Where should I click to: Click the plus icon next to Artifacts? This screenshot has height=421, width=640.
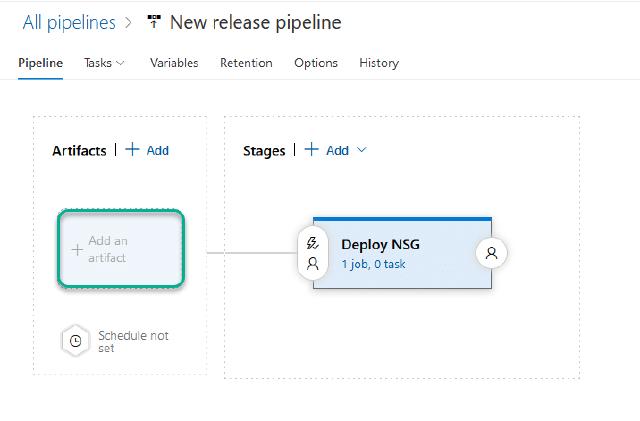coord(132,150)
